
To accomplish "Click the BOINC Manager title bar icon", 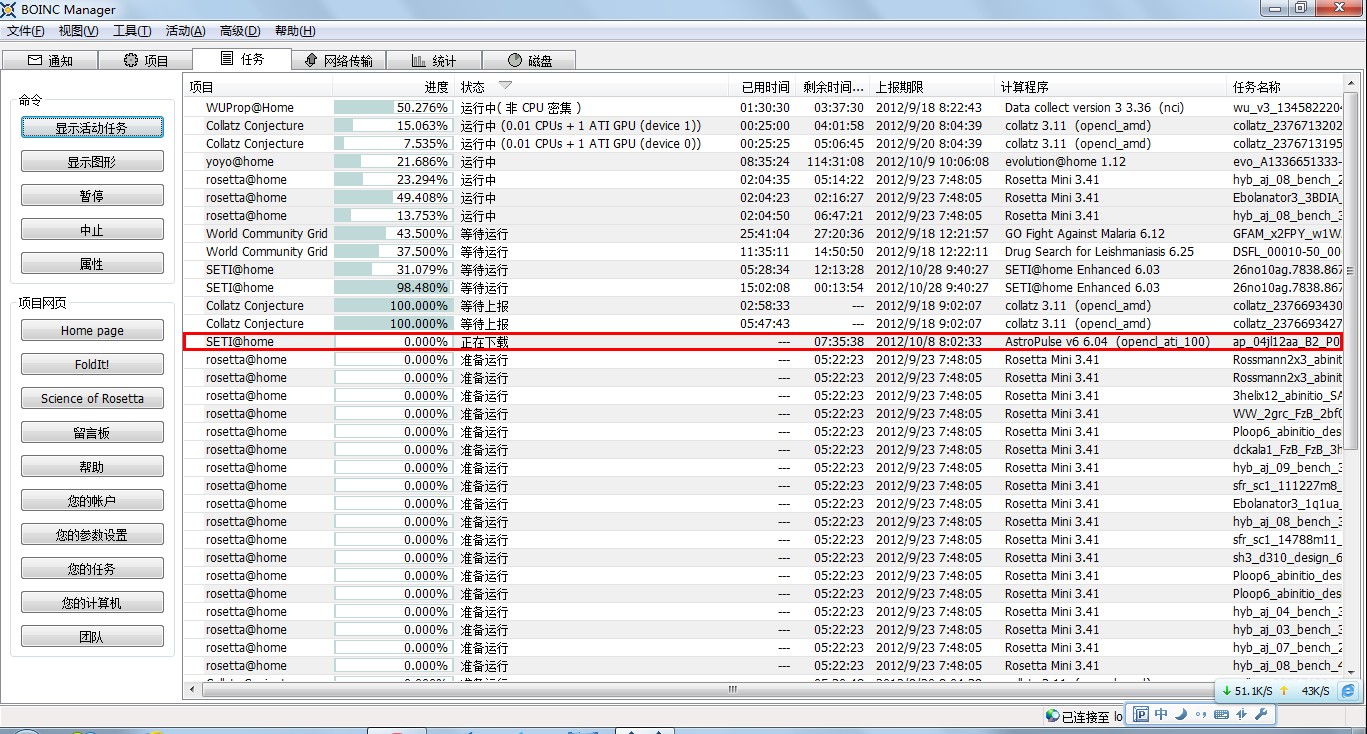I will tap(9, 9).
